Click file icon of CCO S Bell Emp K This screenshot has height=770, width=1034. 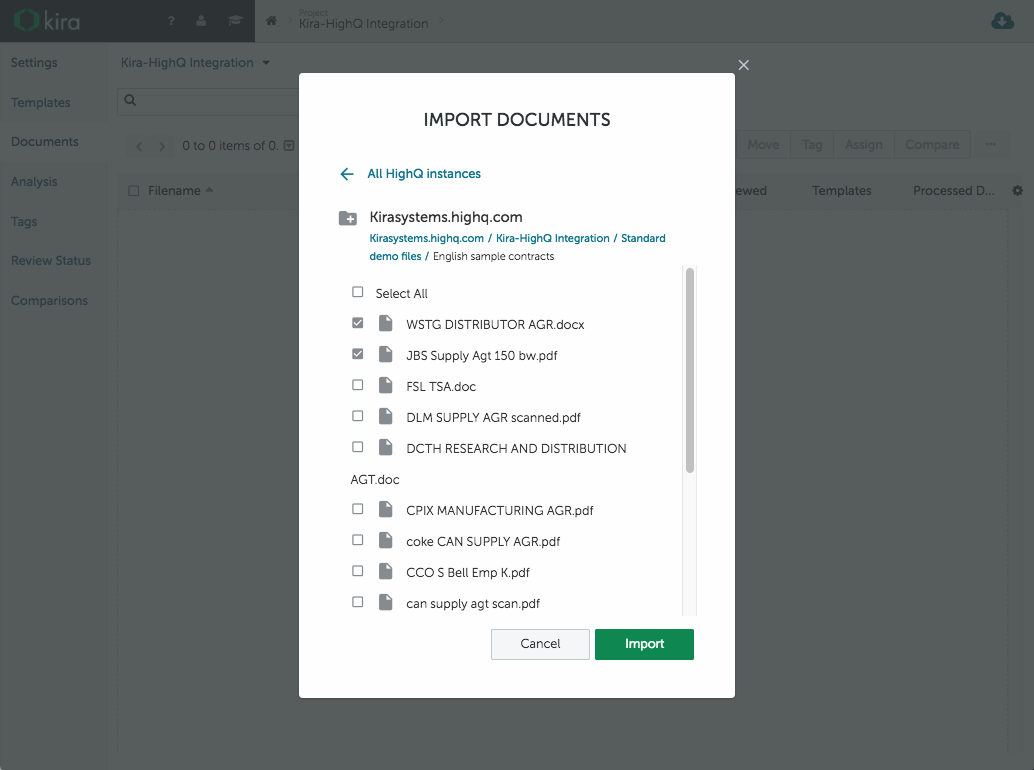tap(386, 571)
